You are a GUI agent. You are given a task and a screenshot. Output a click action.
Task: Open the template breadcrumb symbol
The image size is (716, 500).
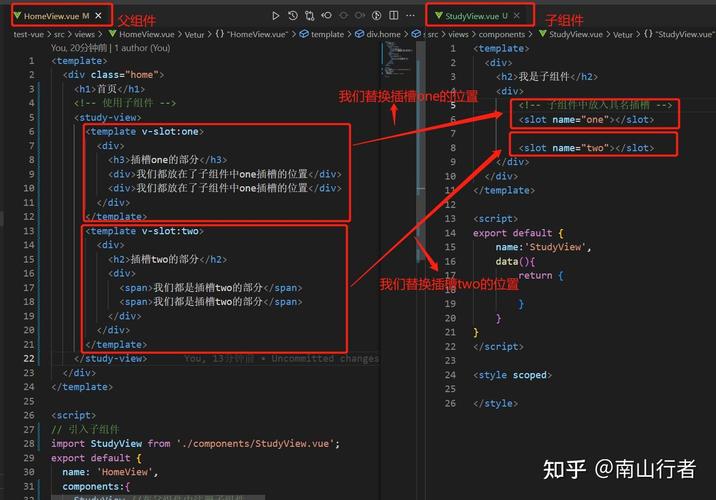(322, 34)
